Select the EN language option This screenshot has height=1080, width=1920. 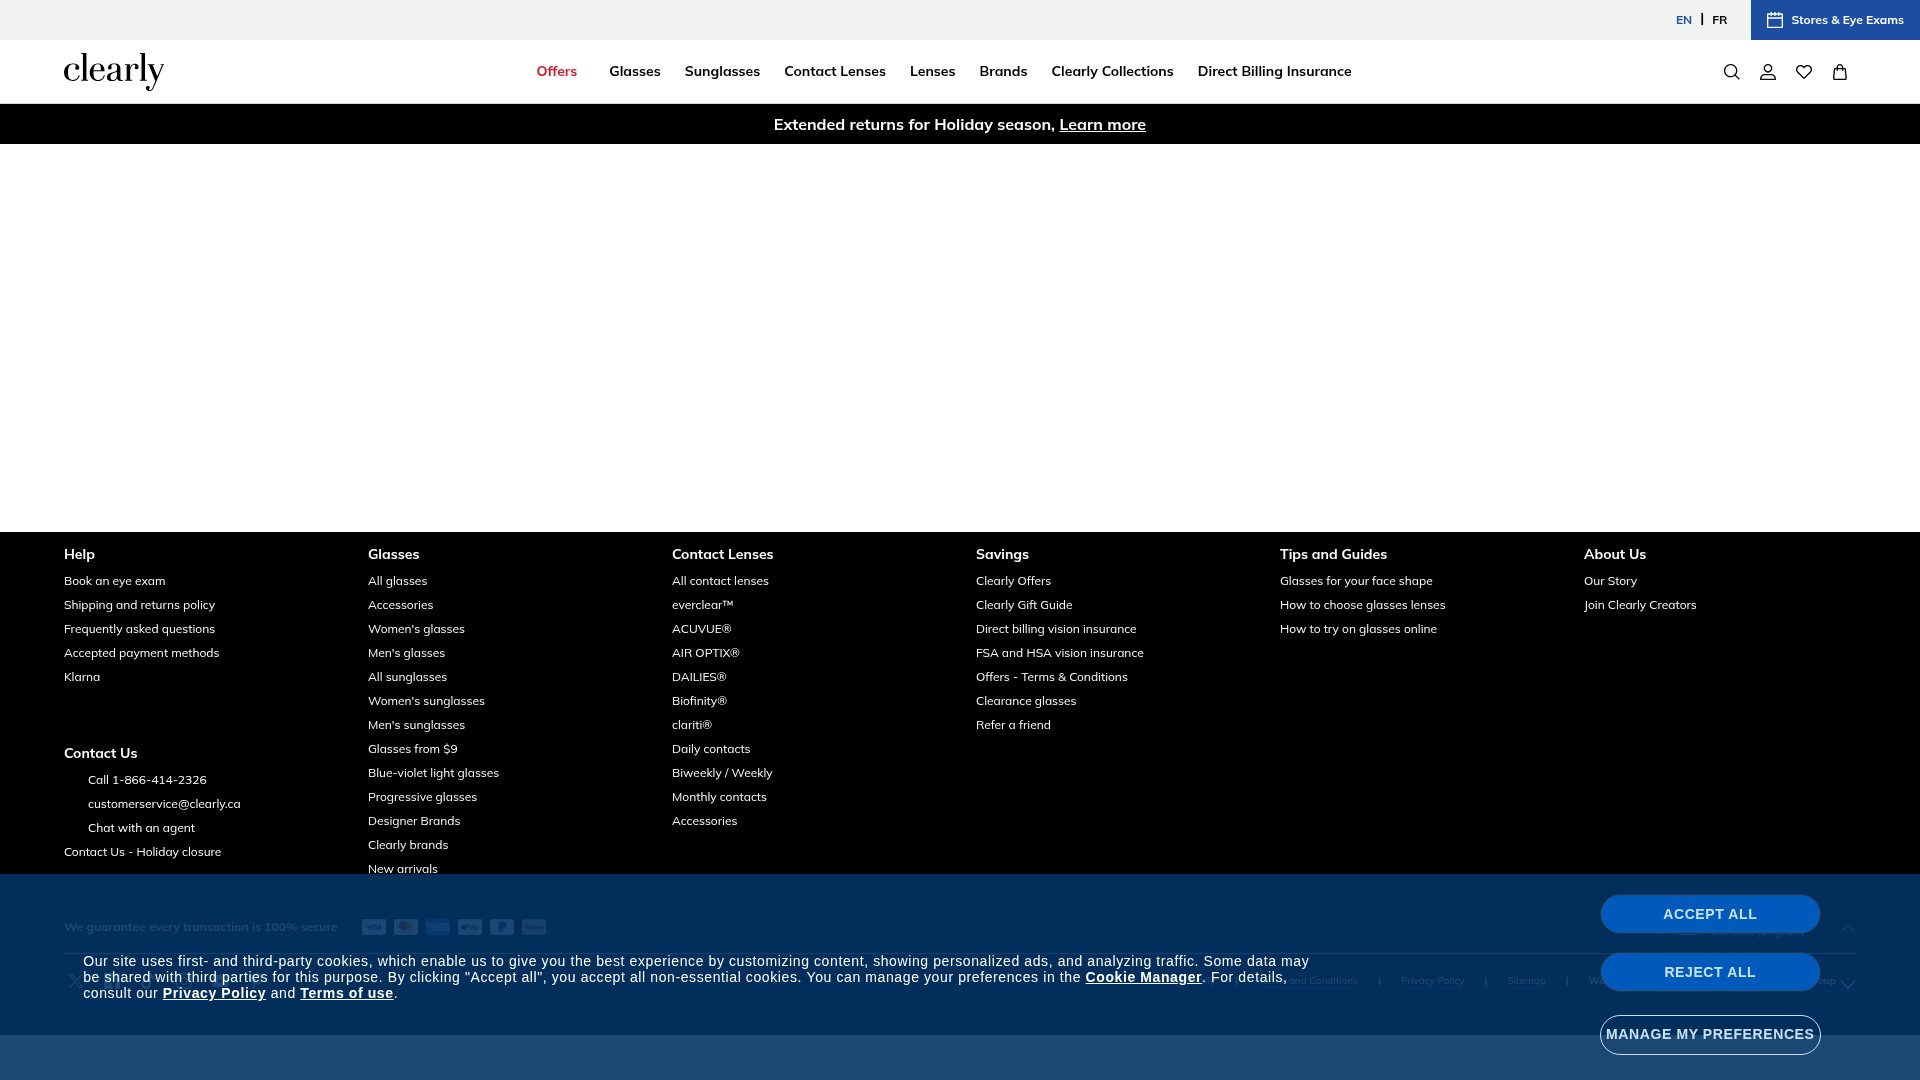1684,20
